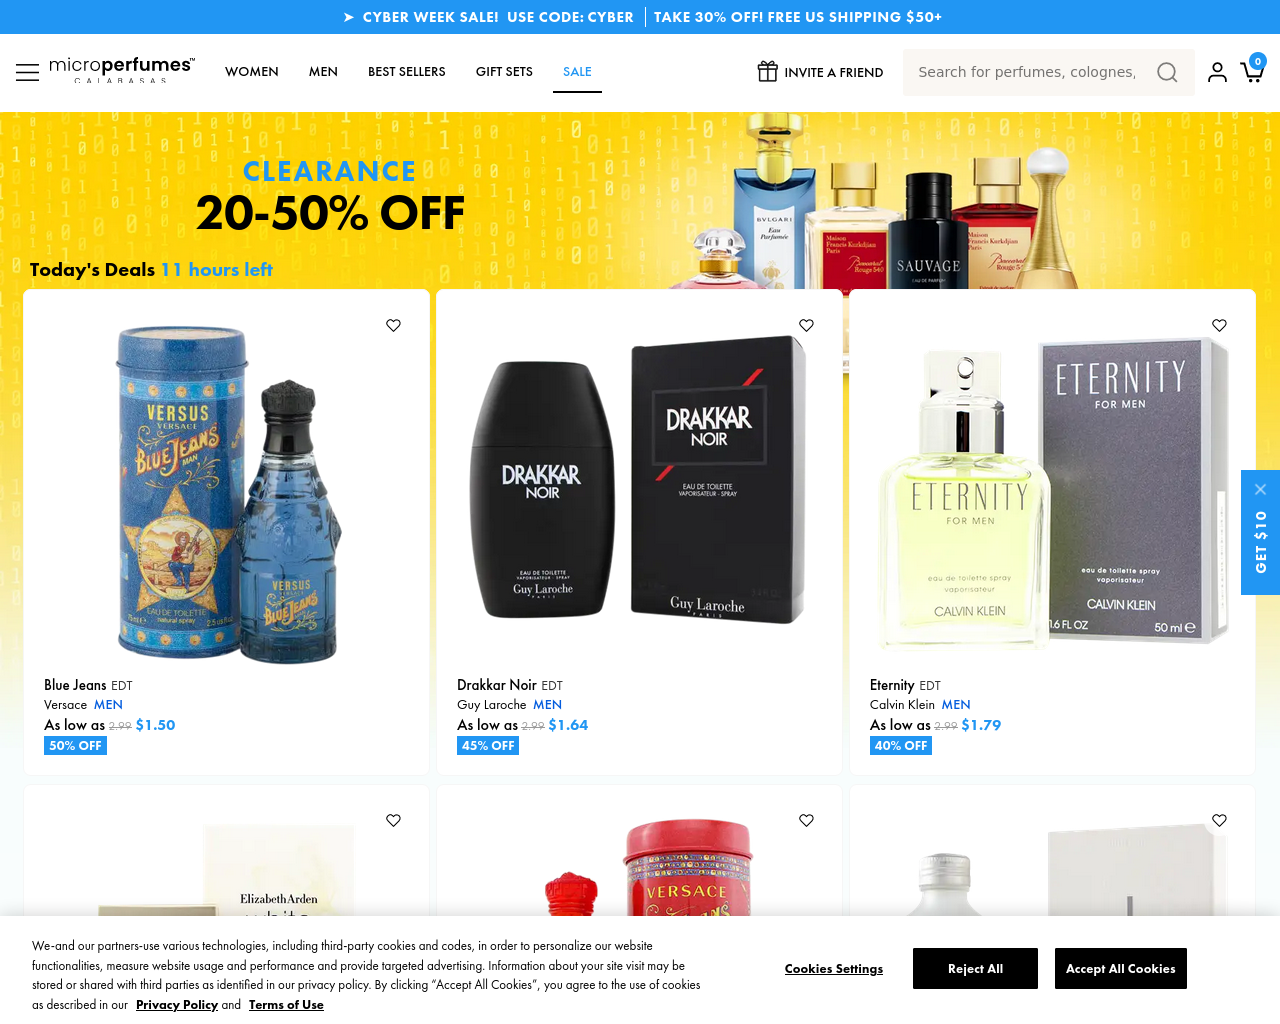Click Accept All Cookies button

pos(1121,969)
